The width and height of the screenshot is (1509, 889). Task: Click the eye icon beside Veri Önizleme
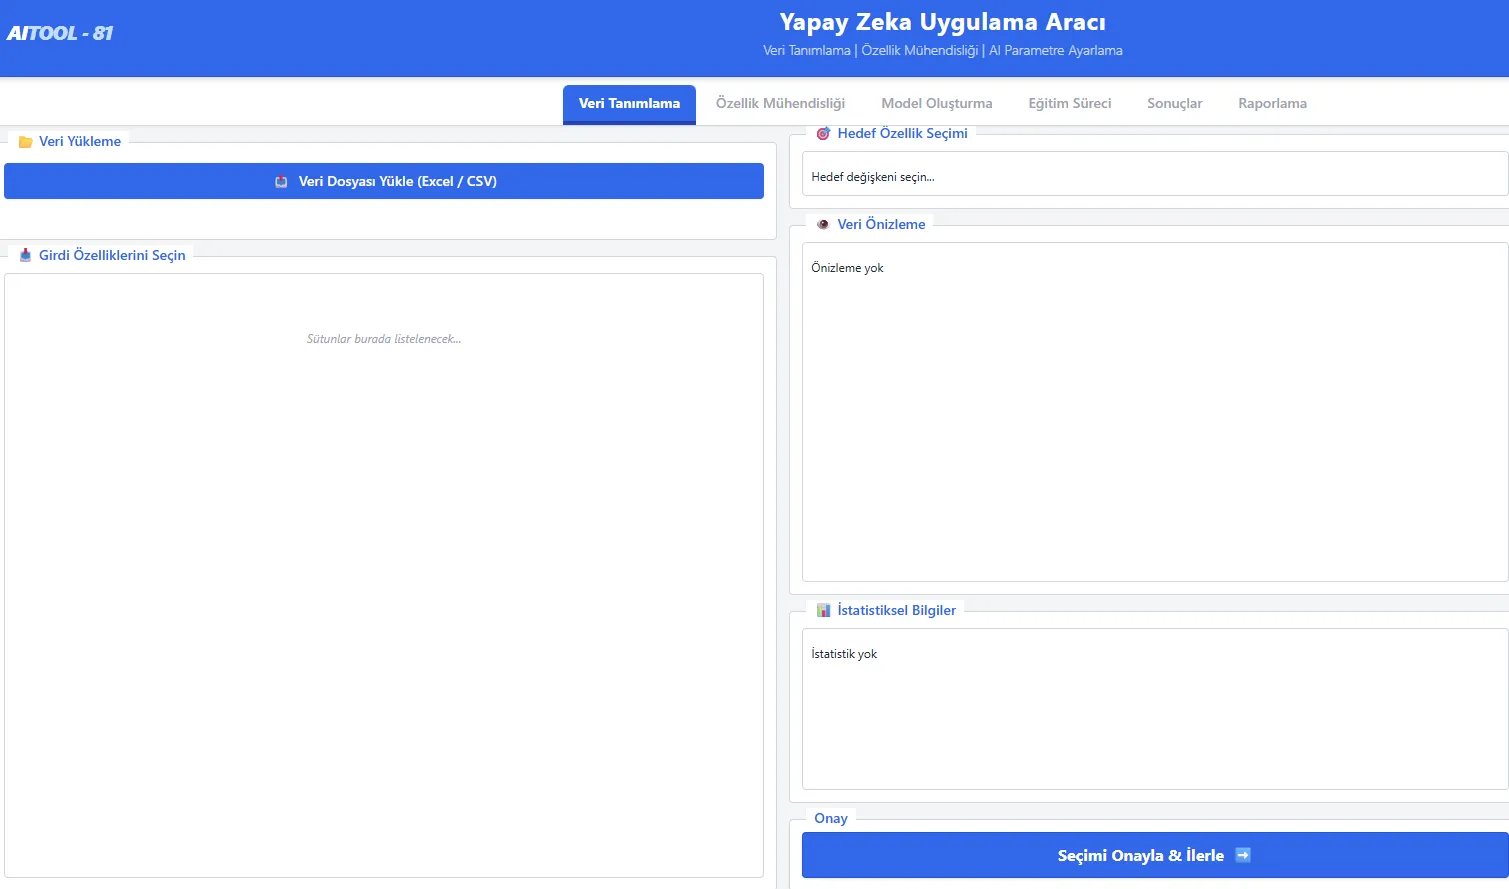click(823, 224)
